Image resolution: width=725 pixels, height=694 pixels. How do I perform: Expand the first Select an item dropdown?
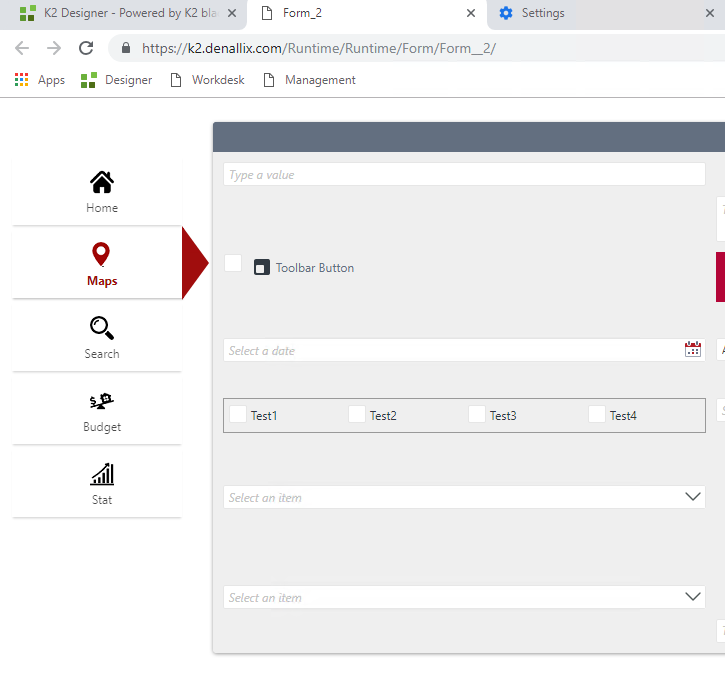[693, 497]
